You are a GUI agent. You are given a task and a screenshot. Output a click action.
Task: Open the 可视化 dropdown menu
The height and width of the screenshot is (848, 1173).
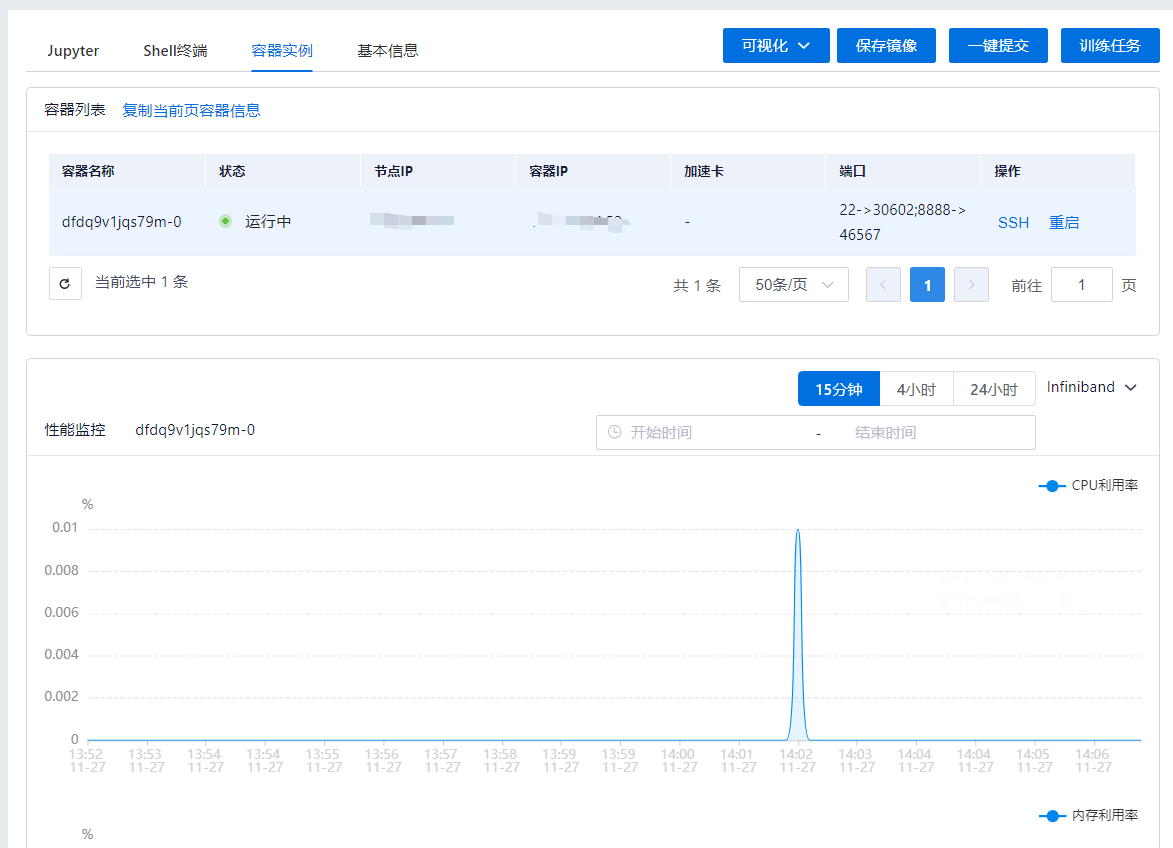[x=775, y=46]
